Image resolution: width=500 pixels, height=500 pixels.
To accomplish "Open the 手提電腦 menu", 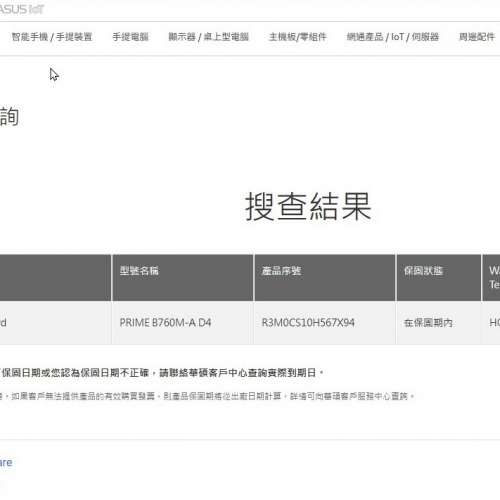I will pyautogui.click(x=130, y=37).
